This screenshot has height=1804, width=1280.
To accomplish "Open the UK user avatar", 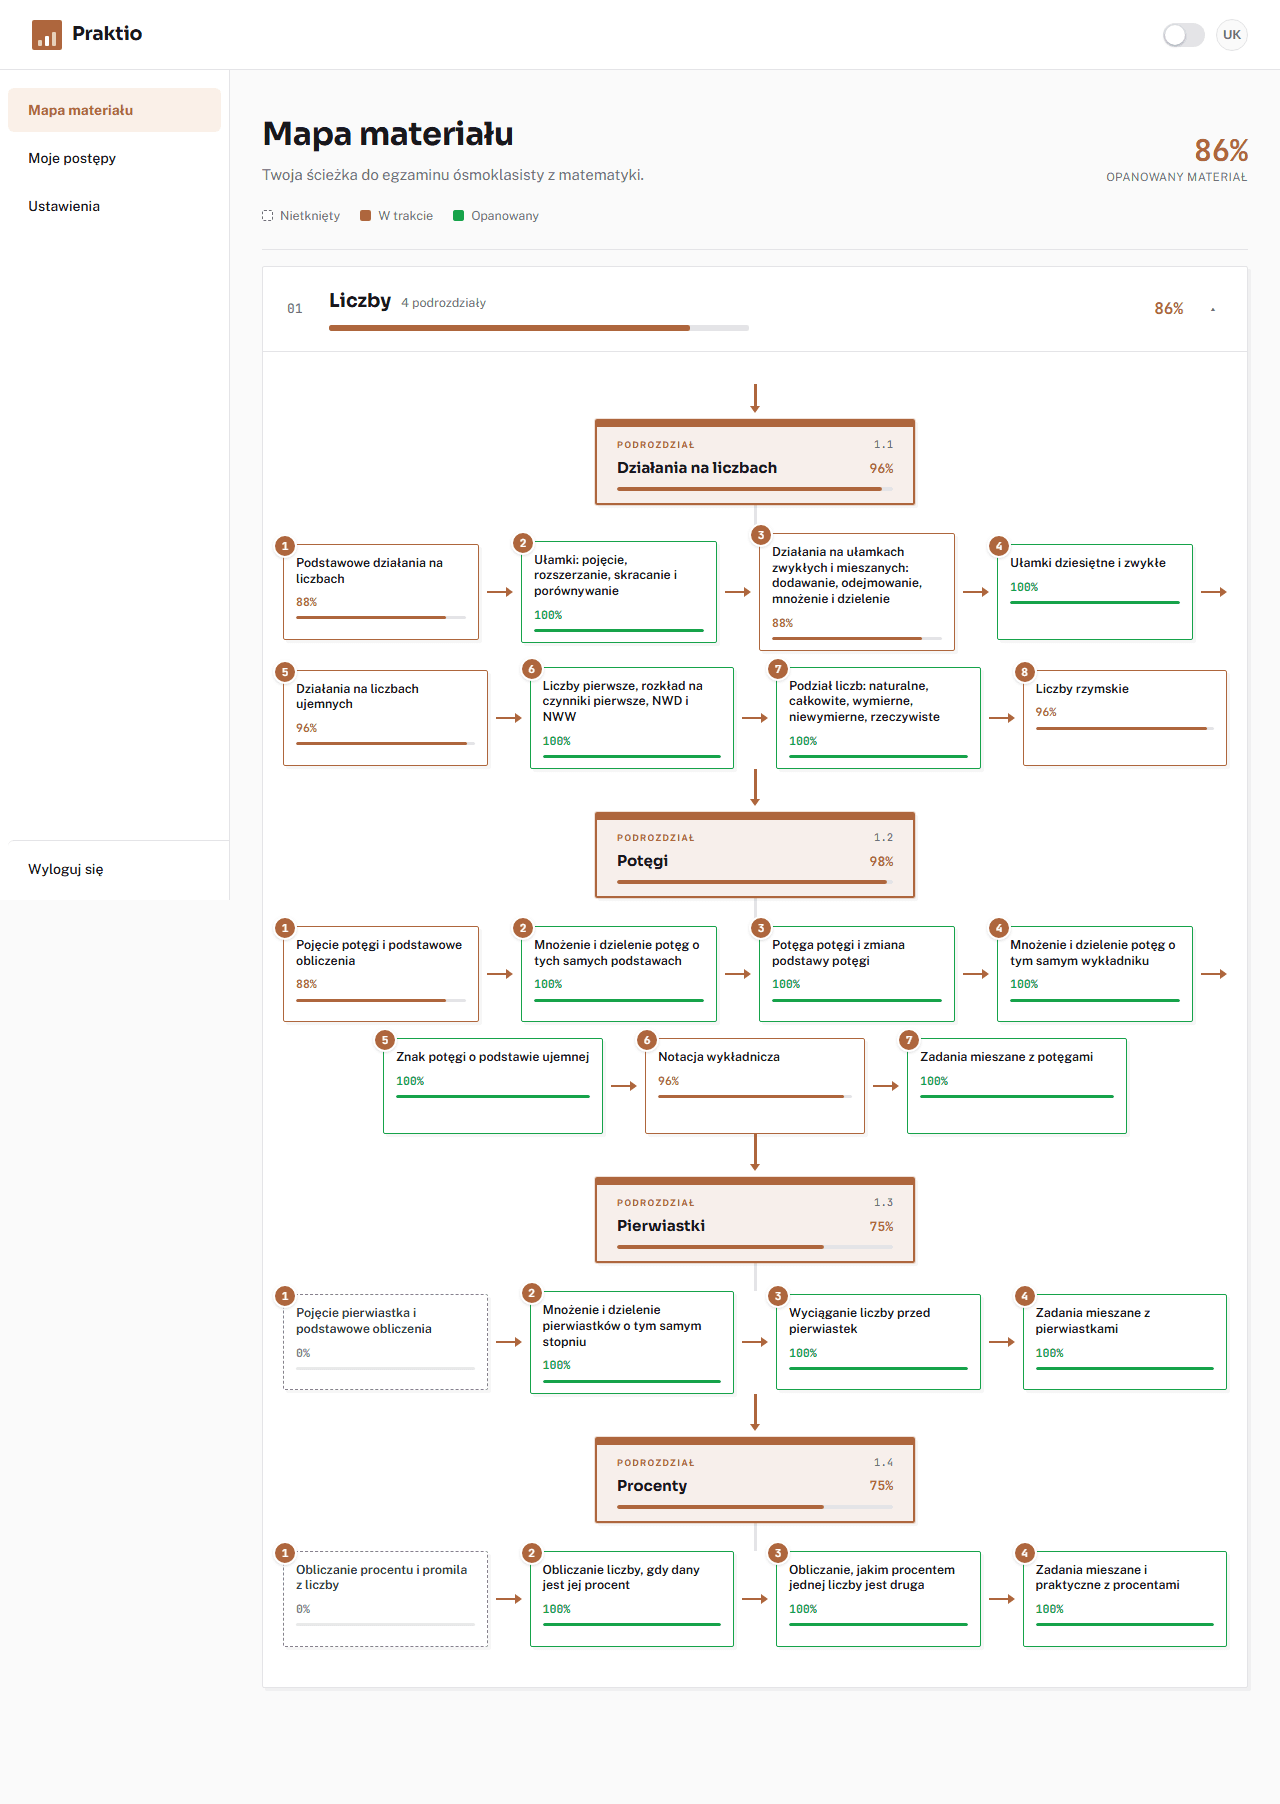I will 1232,35.
